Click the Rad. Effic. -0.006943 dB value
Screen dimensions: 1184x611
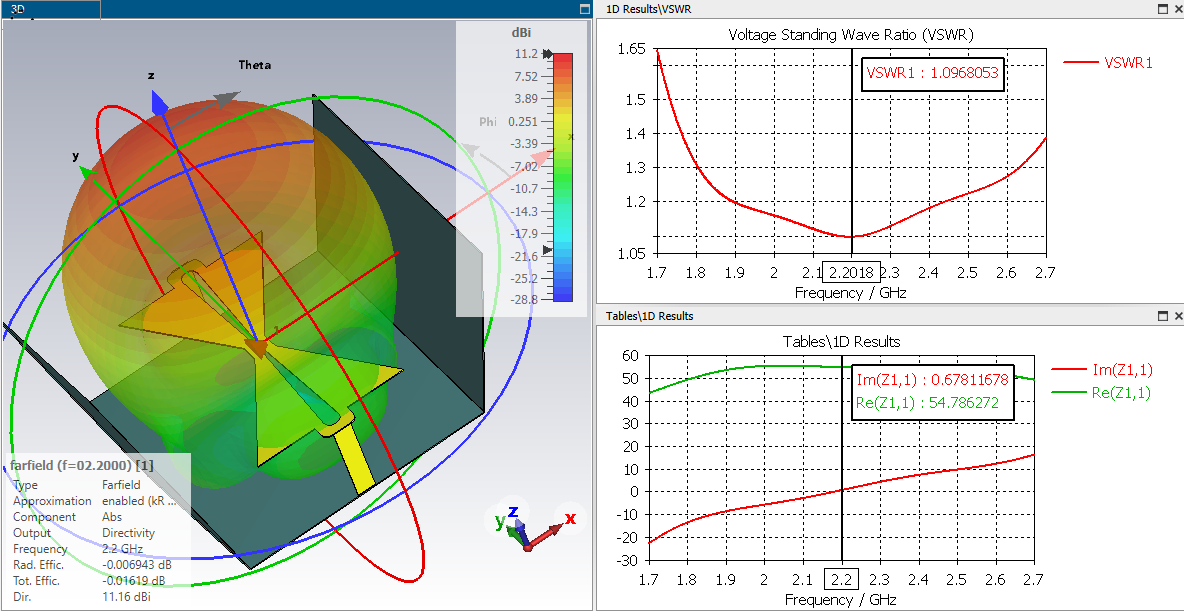[136, 565]
